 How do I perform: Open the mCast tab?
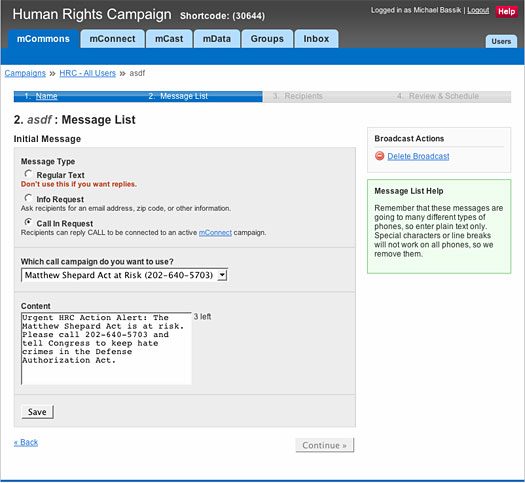pos(169,39)
